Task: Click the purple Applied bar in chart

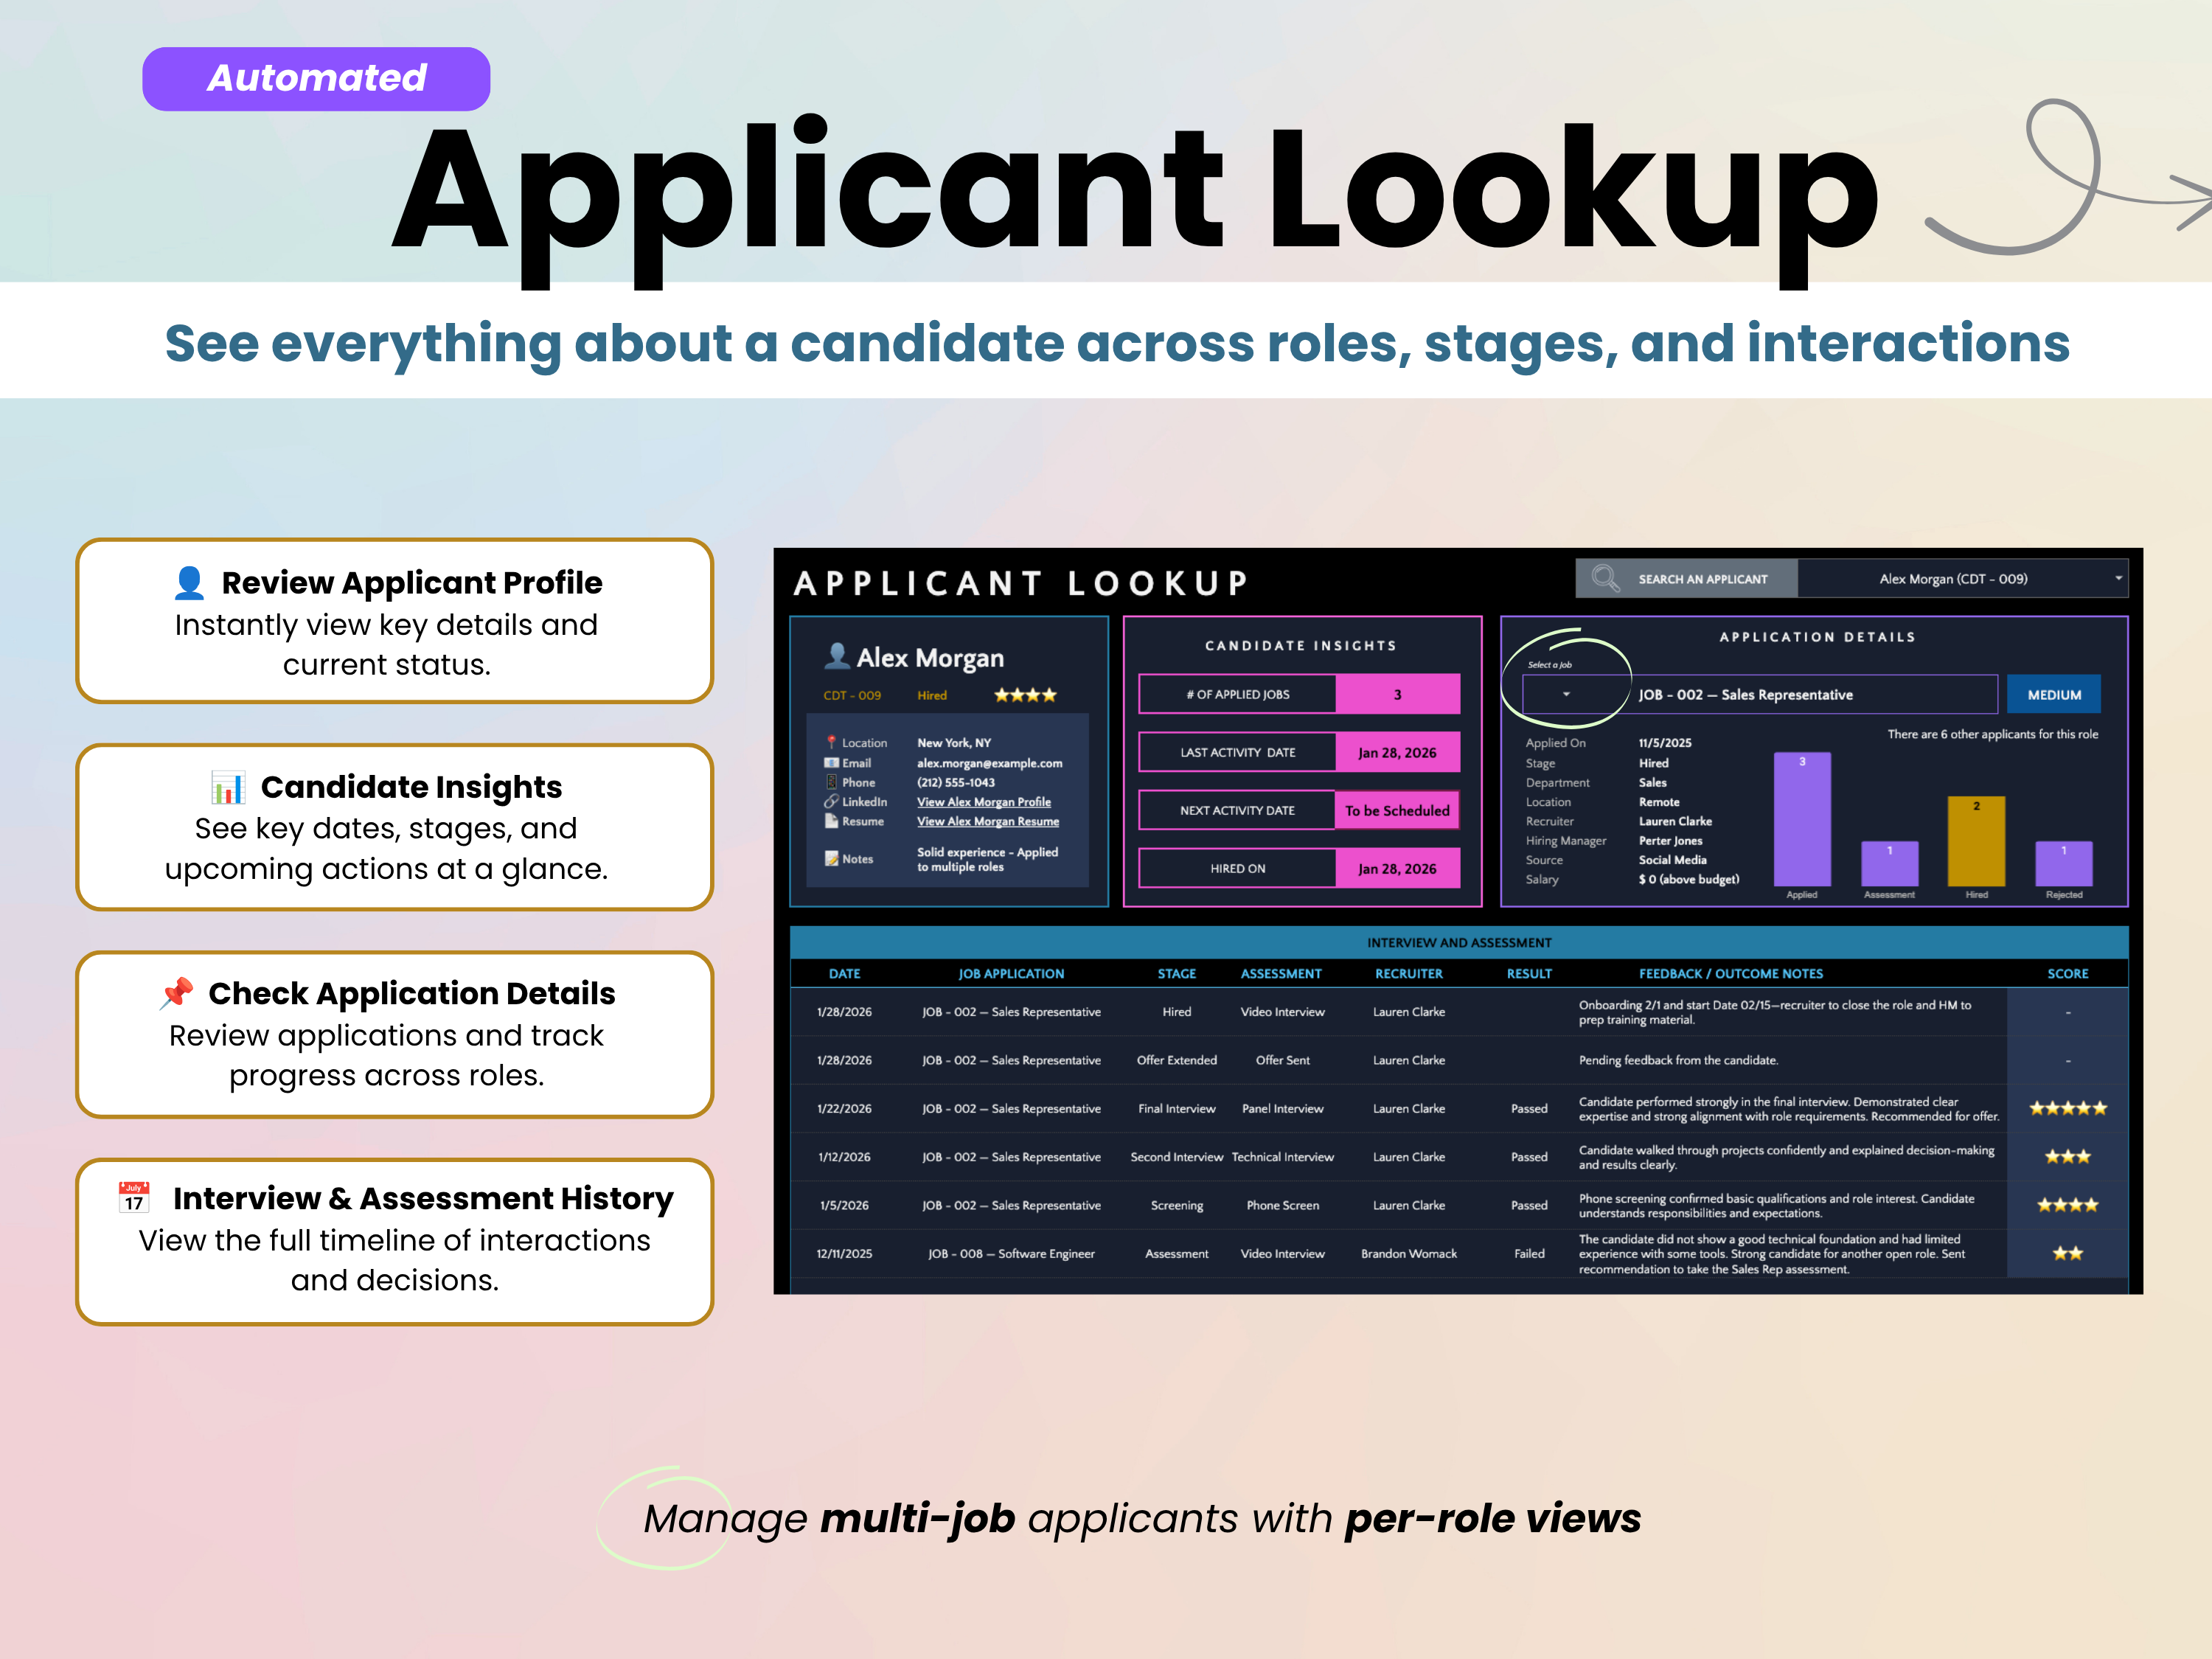Action: (1802, 819)
